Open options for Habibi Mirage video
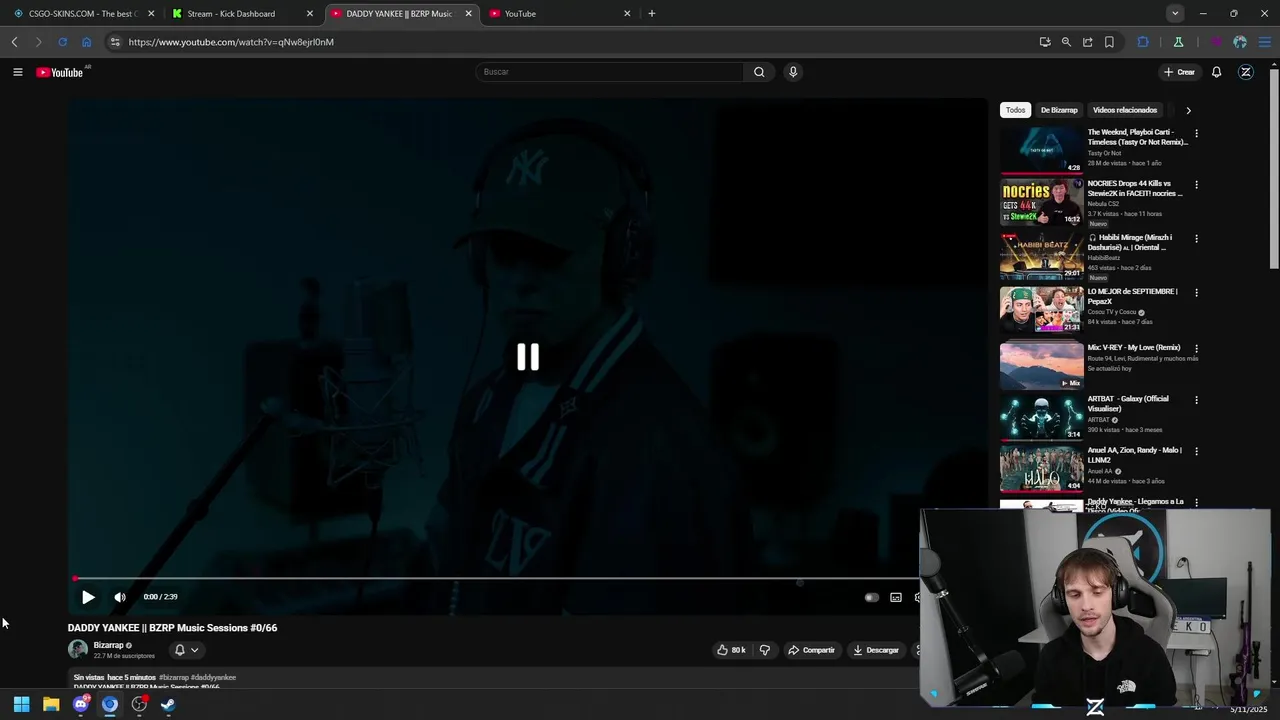The height and width of the screenshot is (720, 1280). coord(1196,238)
